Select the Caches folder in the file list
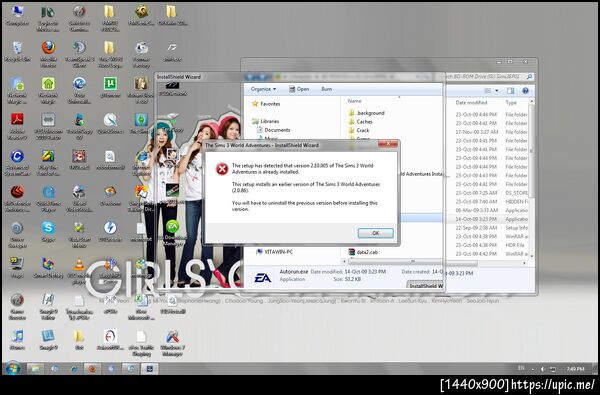 (x=360, y=121)
